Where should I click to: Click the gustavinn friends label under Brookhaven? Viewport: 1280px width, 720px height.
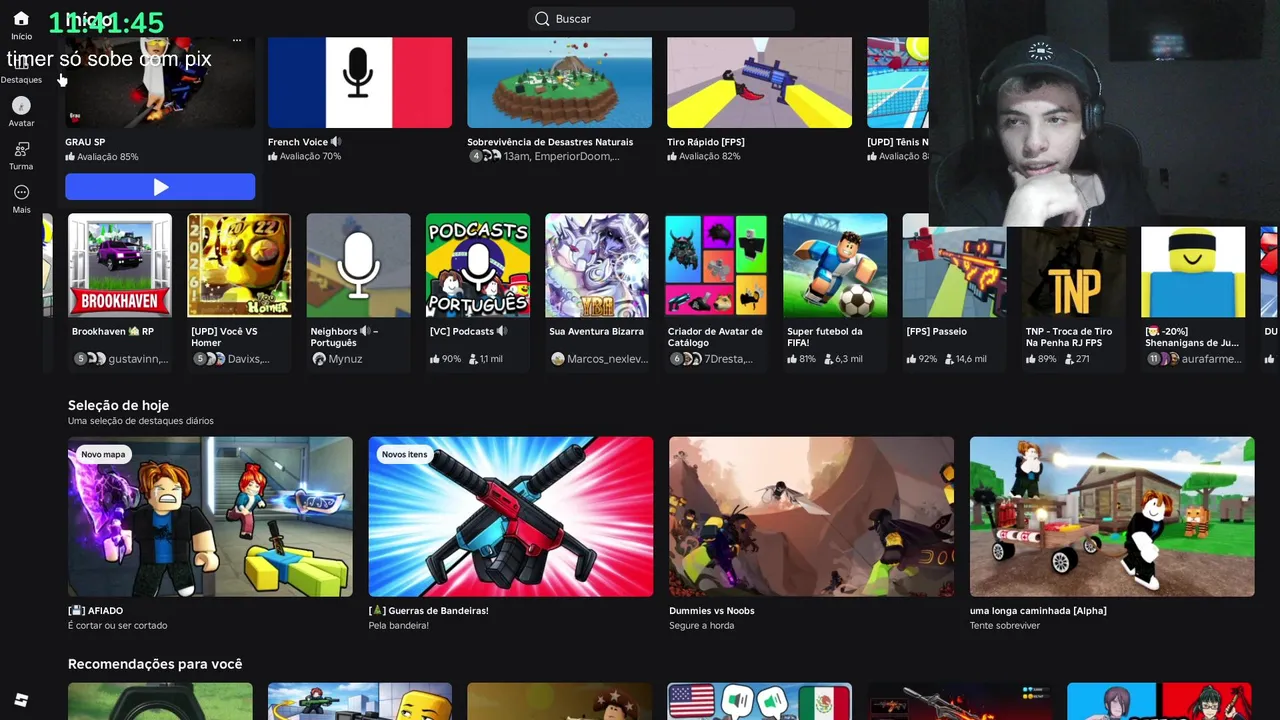pos(138,359)
